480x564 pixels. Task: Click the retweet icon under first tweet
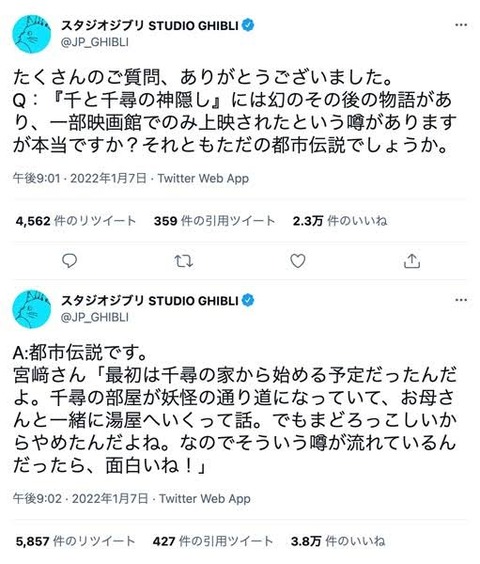184,261
